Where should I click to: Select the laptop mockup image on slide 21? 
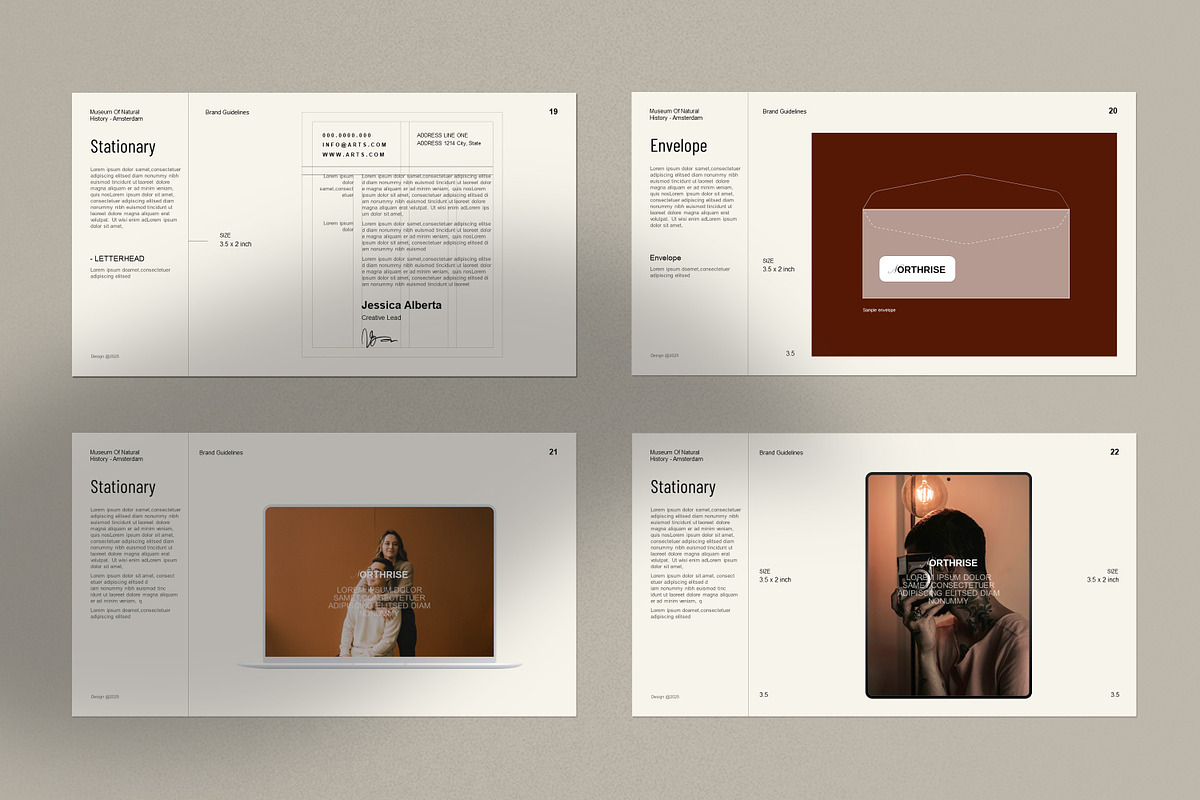[380, 587]
